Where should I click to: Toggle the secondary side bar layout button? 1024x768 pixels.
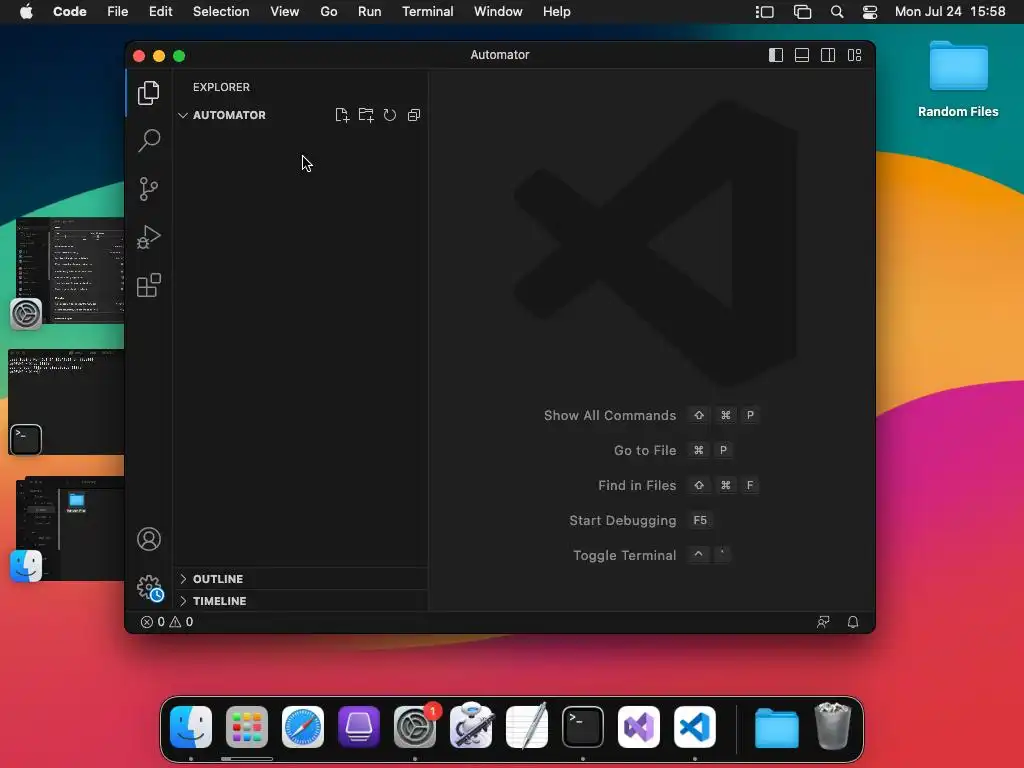(x=828, y=56)
